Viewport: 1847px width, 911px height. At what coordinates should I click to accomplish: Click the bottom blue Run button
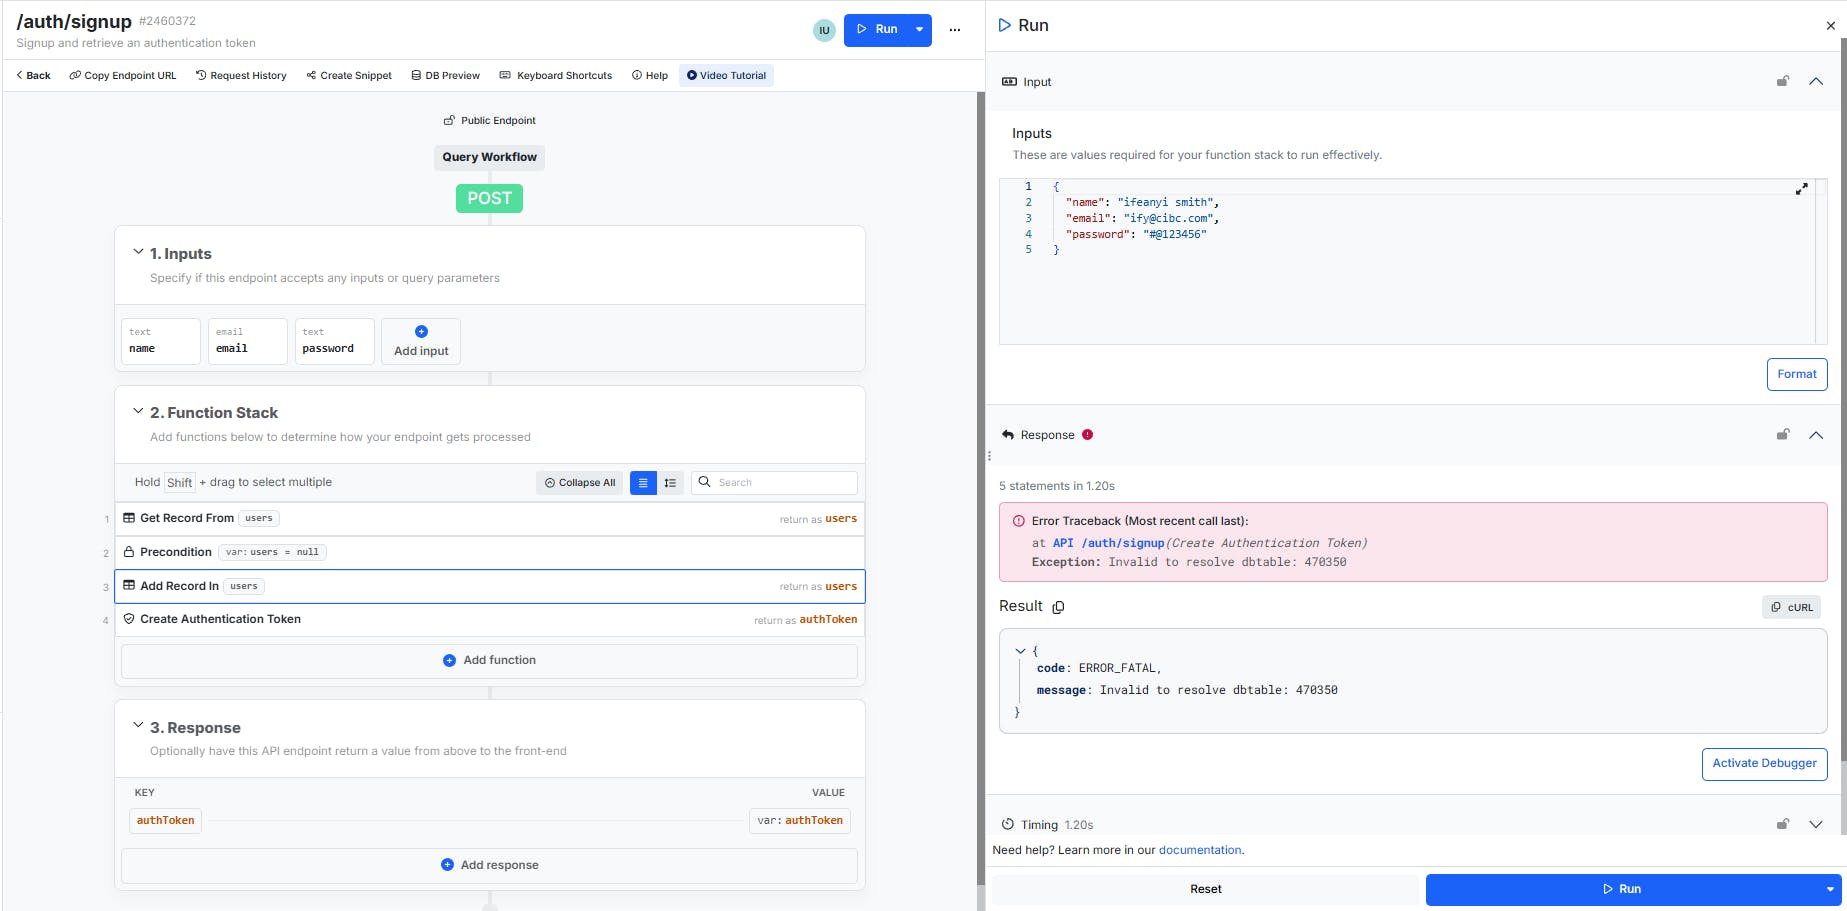pyautogui.click(x=1621, y=889)
